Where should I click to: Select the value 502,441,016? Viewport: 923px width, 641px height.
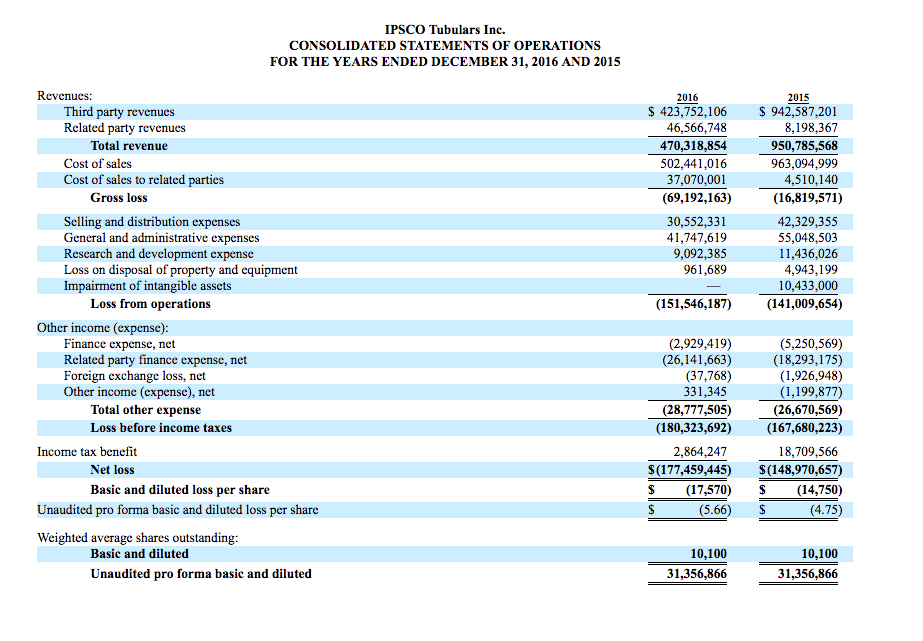tap(693, 164)
